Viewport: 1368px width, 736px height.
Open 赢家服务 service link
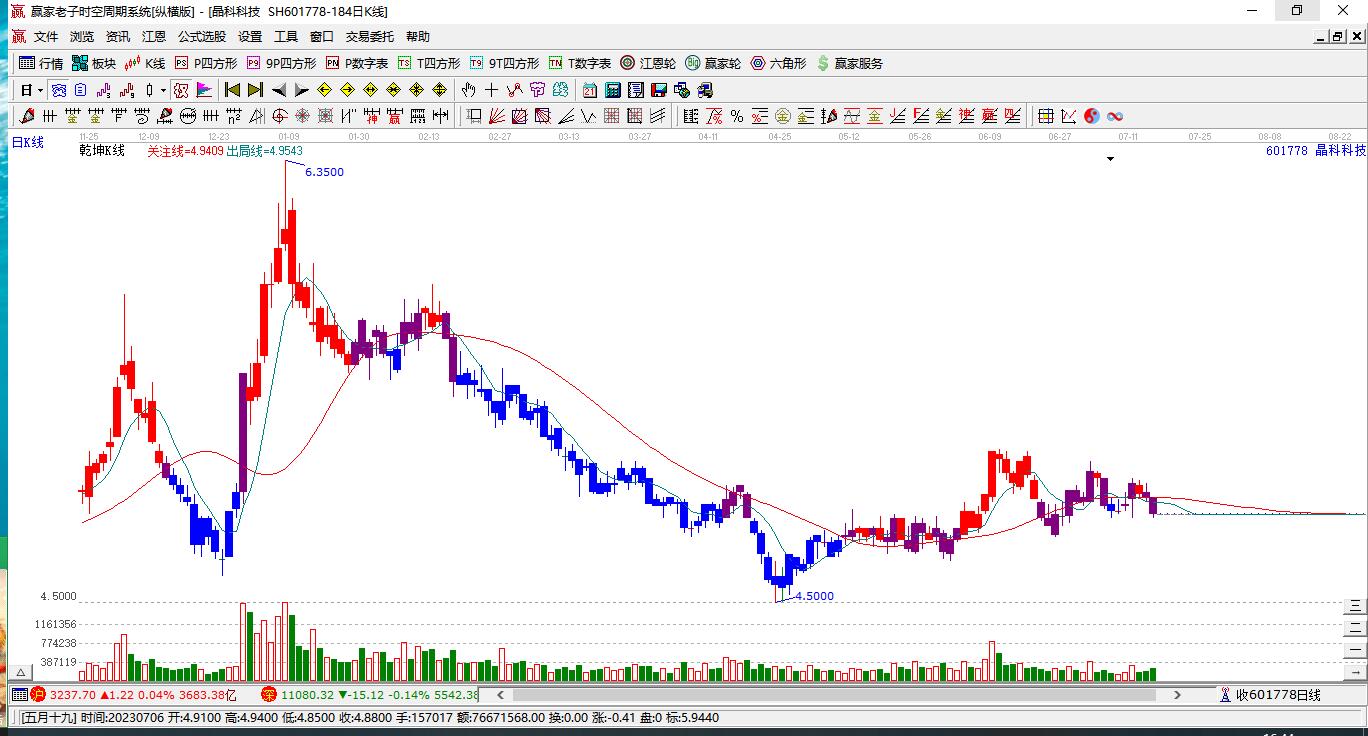tap(850, 63)
